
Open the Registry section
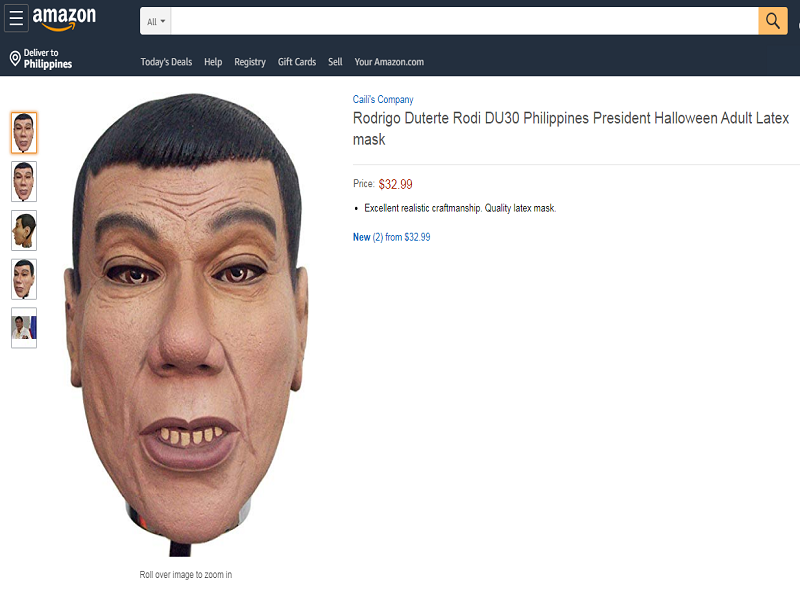(x=249, y=61)
